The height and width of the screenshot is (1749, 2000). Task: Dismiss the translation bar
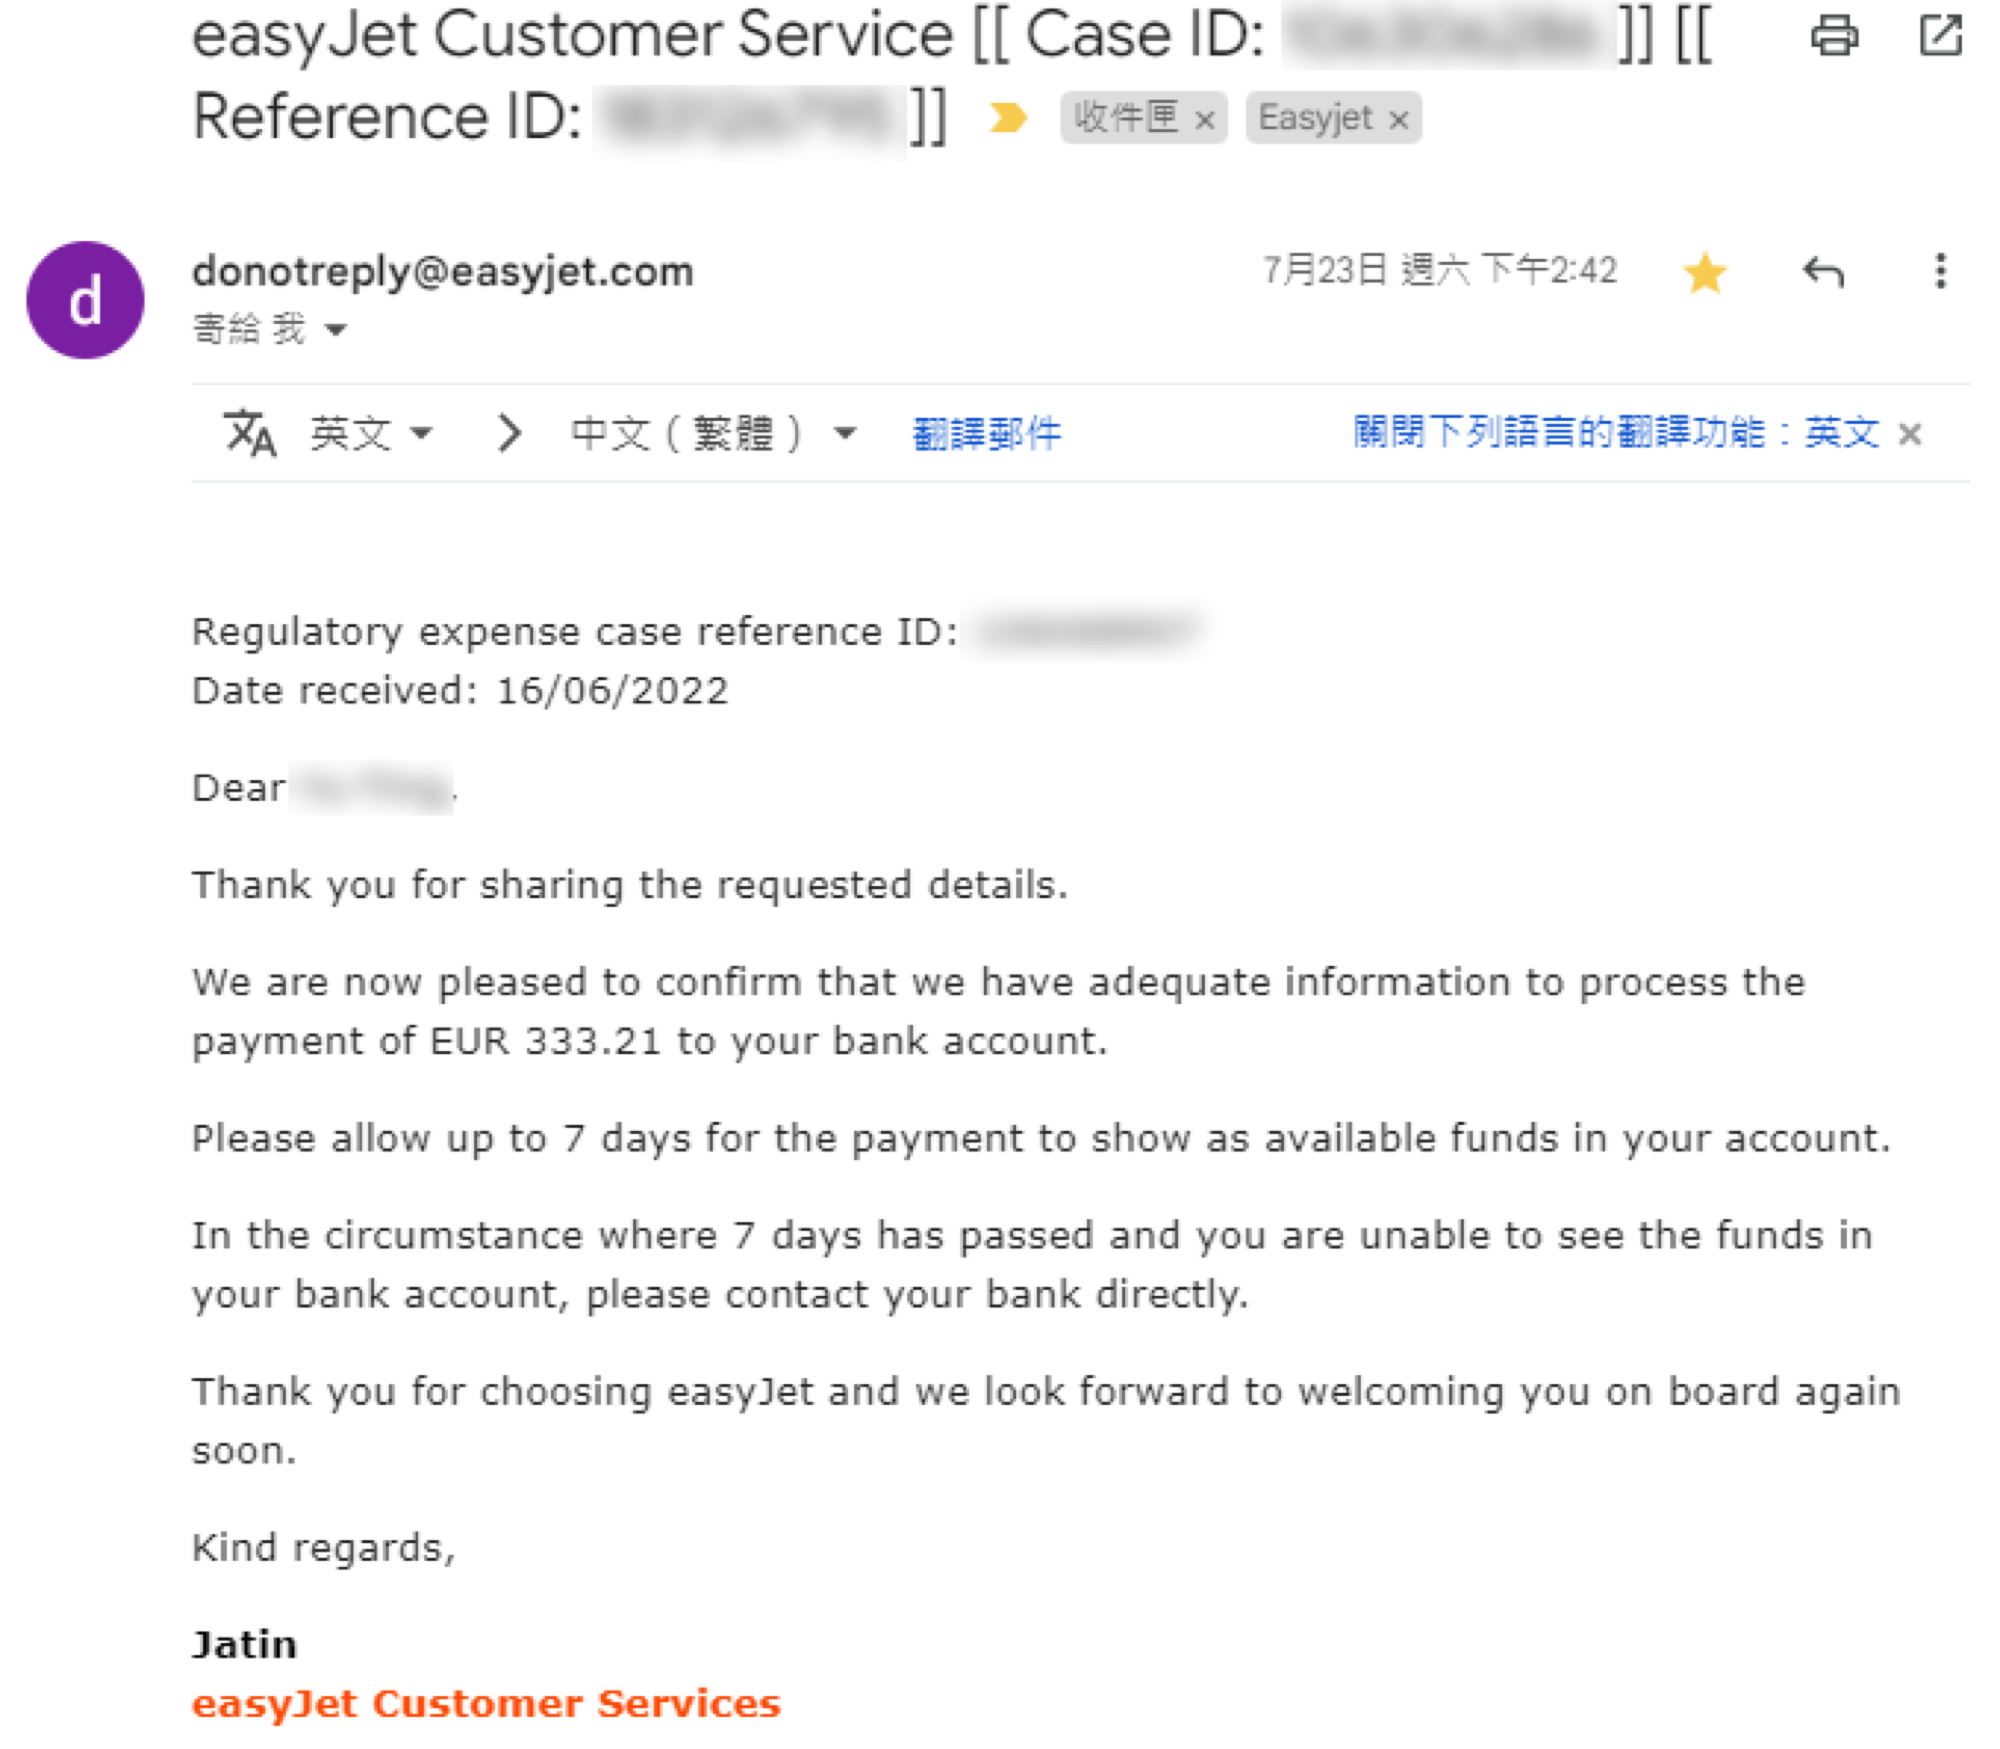(1910, 434)
